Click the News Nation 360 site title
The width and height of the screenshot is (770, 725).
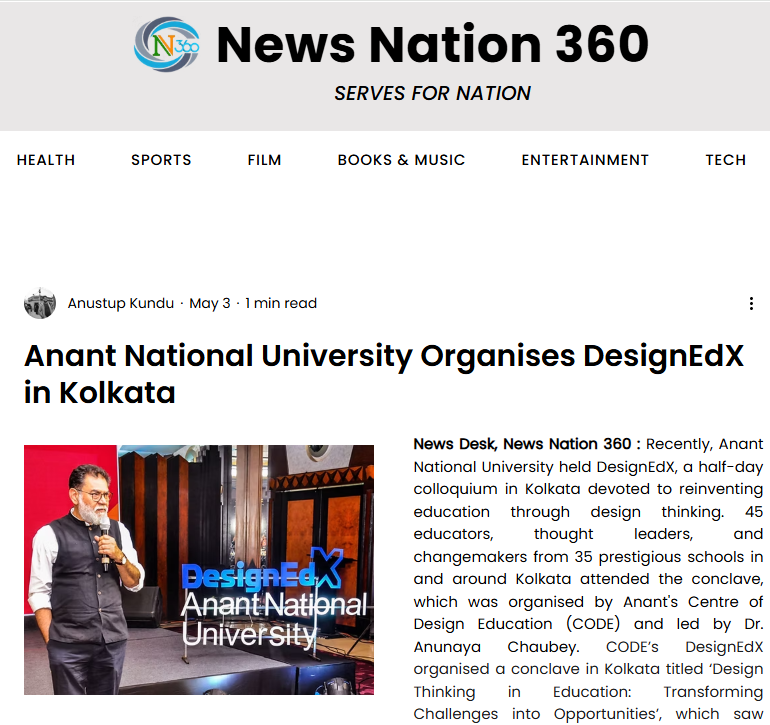[x=433, y=45]
